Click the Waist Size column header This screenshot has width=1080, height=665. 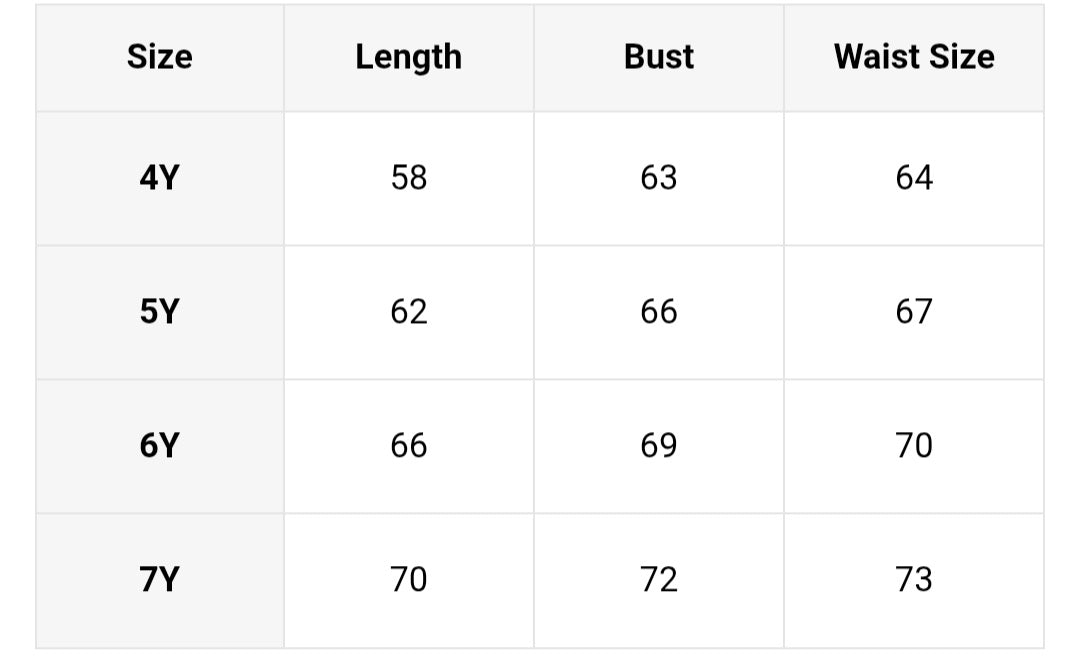pyautogui.click(x=913, y=57)
